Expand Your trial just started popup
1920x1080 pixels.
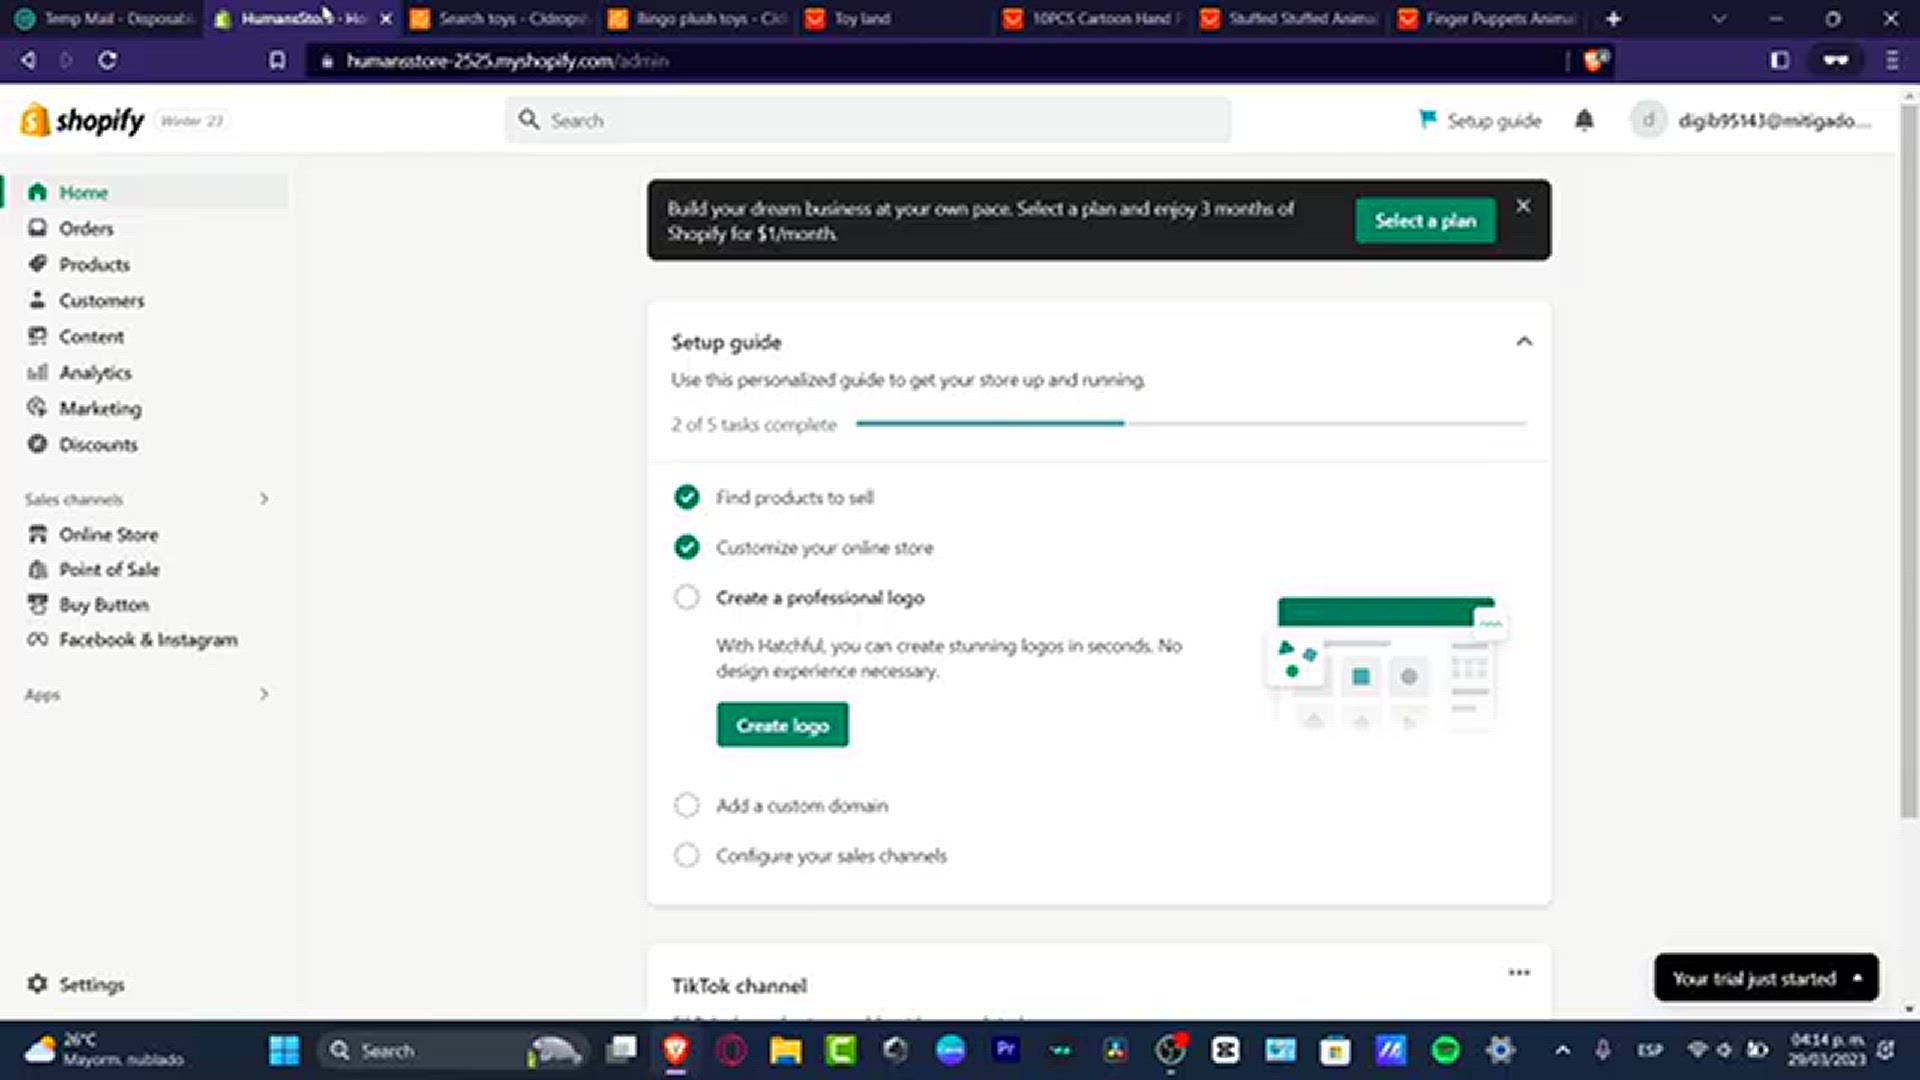[1766, 978]
